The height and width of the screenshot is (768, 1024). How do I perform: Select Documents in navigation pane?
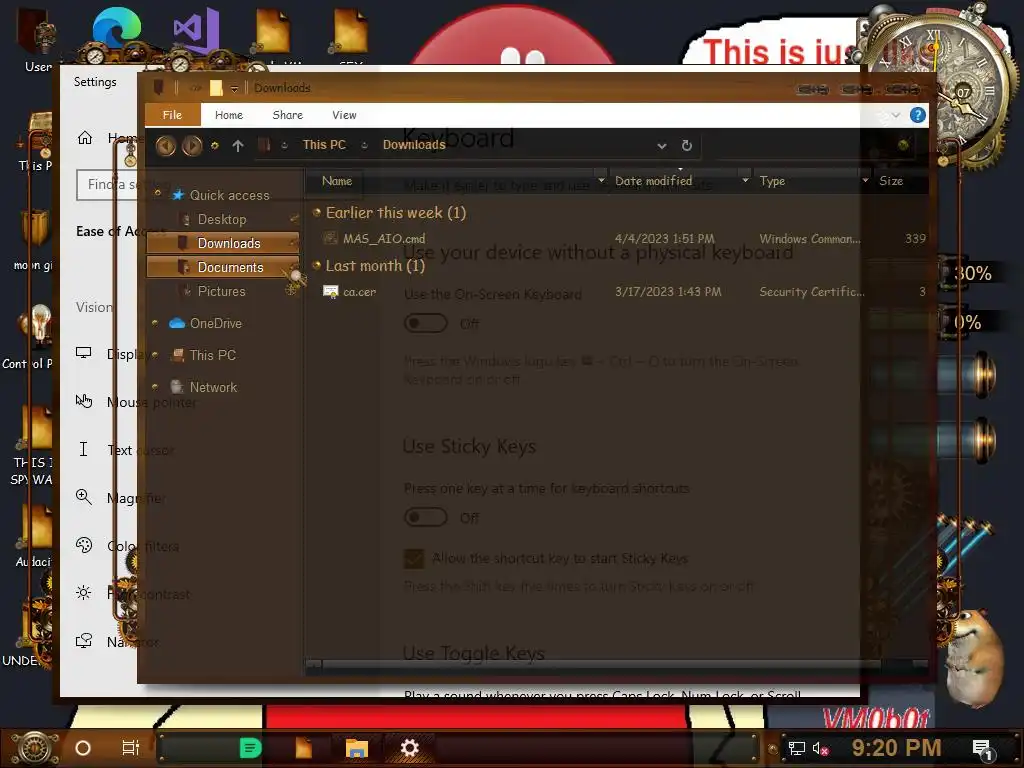(223, 267)
